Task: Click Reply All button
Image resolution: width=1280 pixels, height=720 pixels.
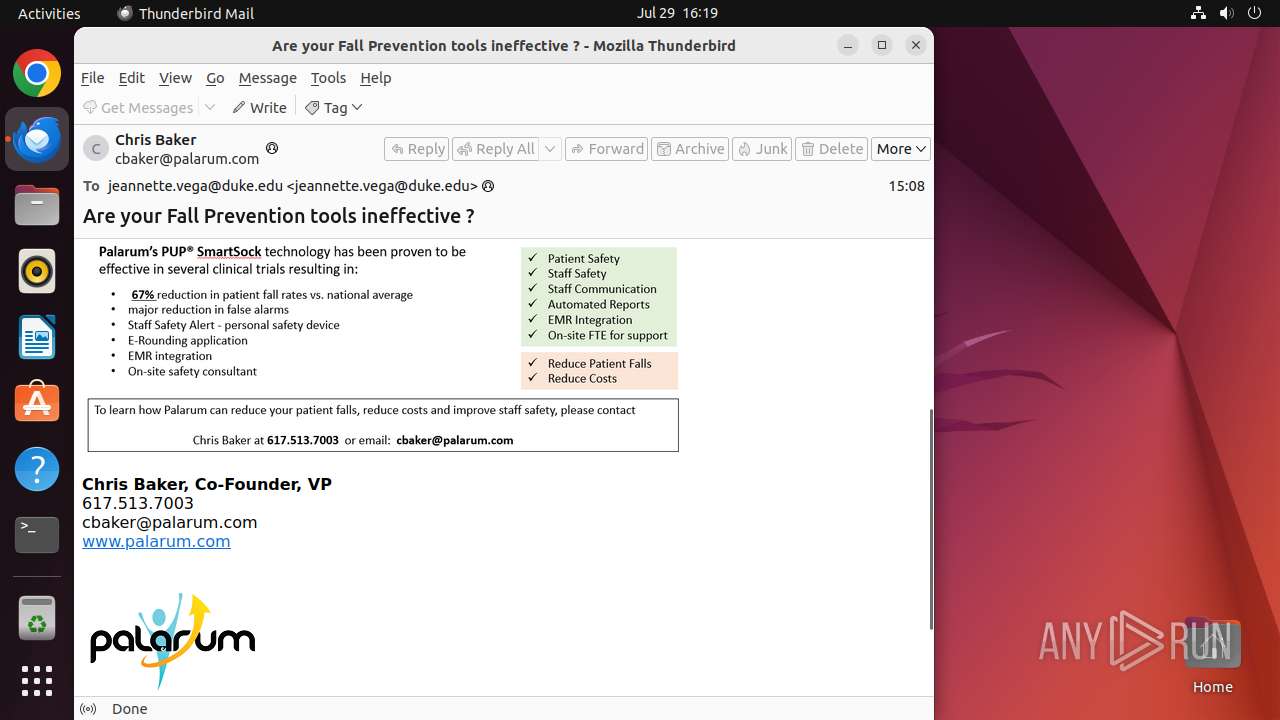Action: click(x=496, y=149)
